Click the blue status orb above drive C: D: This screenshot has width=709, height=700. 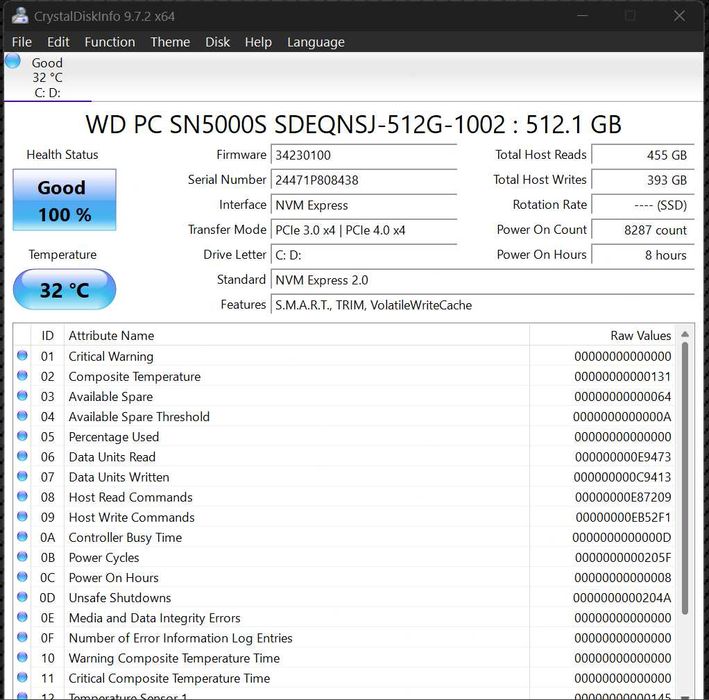point(13,61)
